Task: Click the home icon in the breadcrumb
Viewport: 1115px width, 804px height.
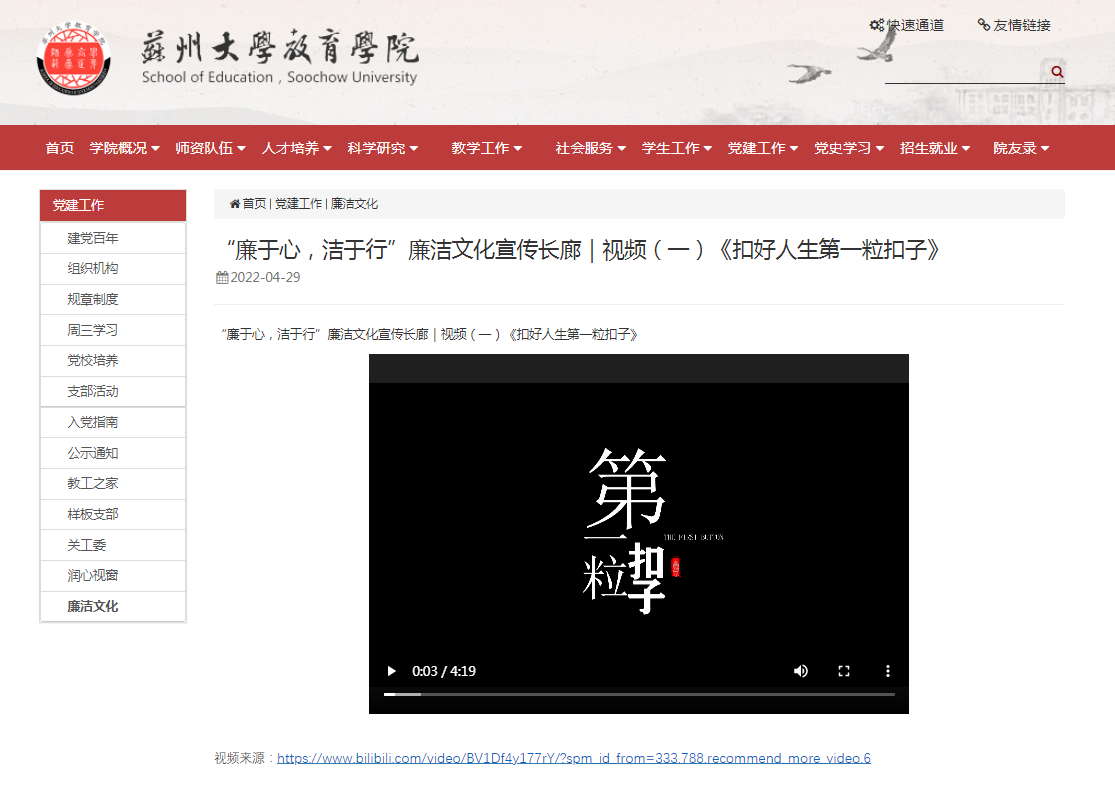Action: (x=235, y=204)
